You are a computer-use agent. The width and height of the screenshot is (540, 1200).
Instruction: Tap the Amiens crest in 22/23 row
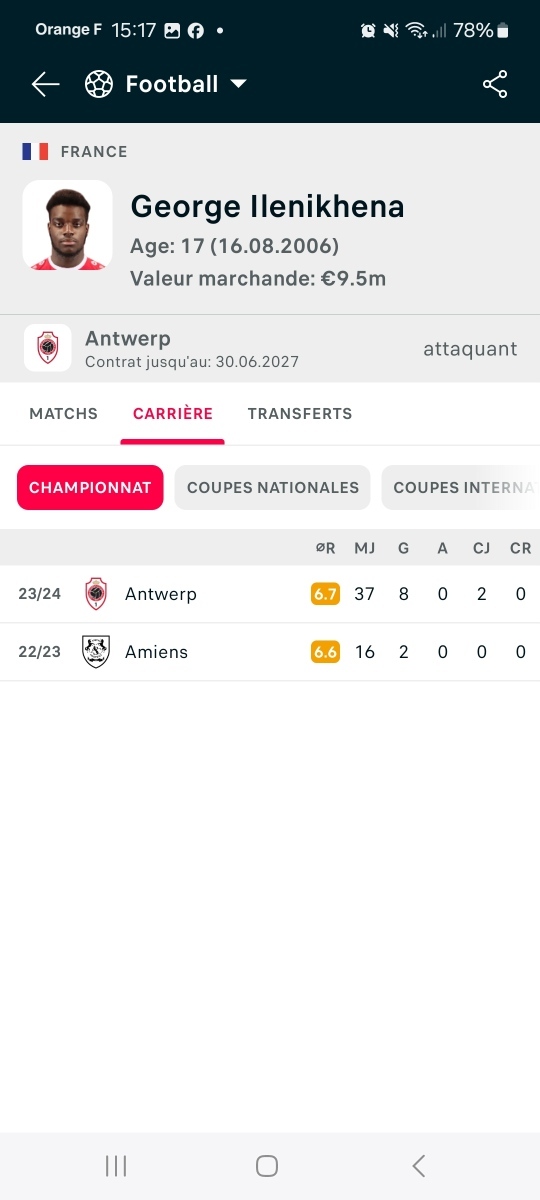click(96, 652)
